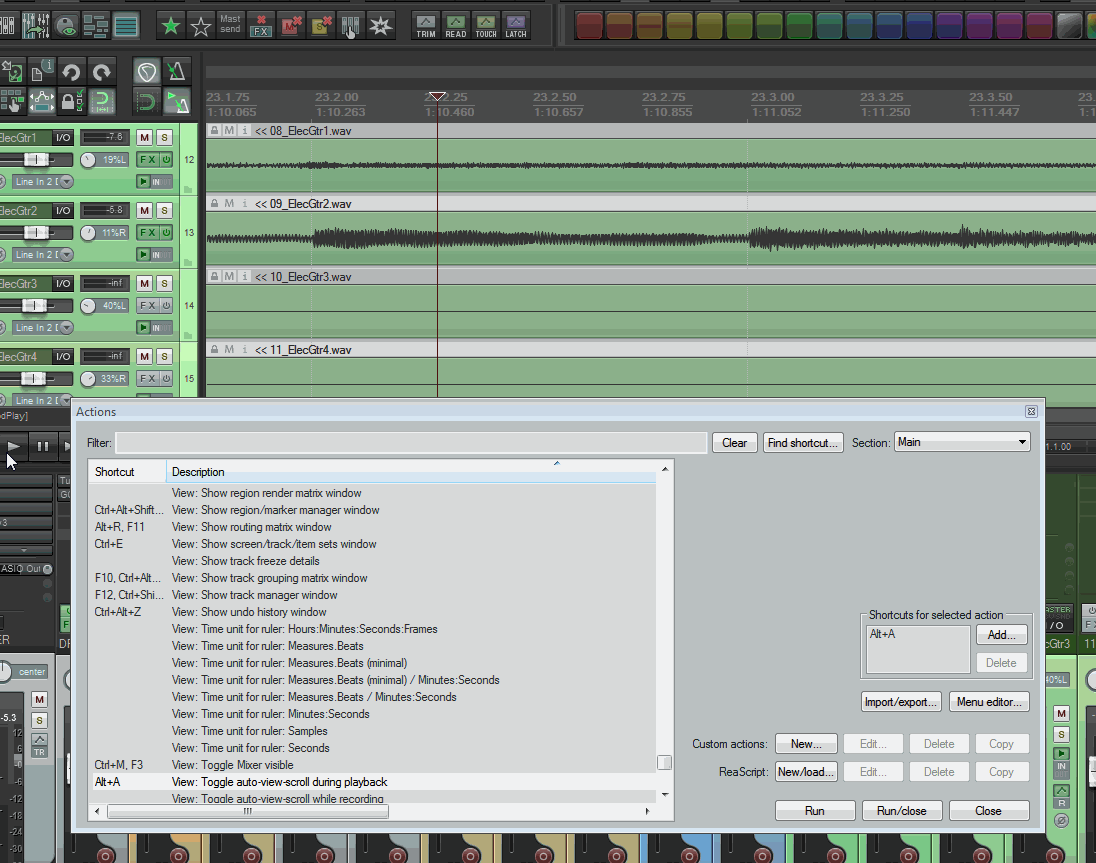Click the Mast send toolbar button
The image size is (1096, 863).
[x=230, y=24]
